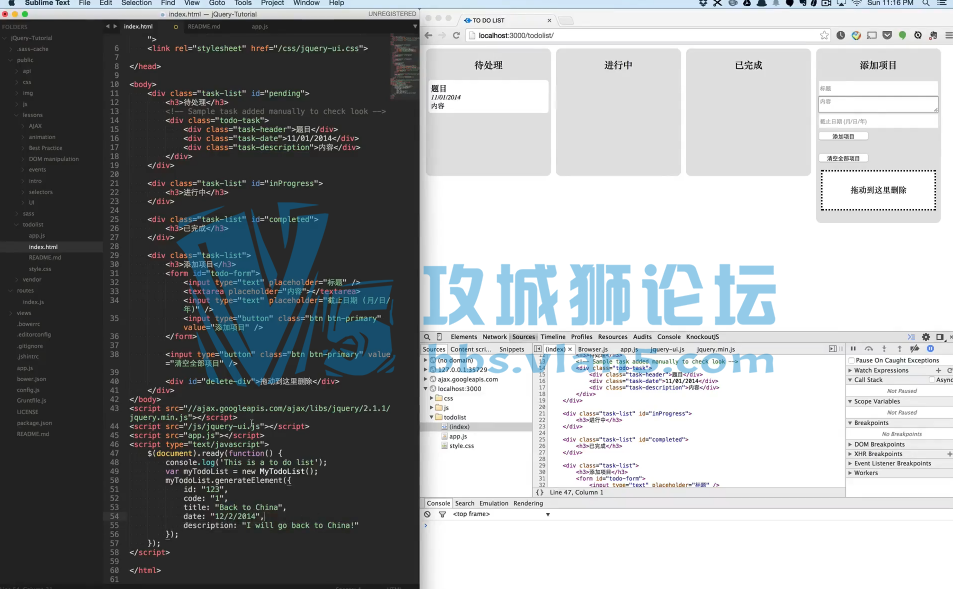Screen dimensions: 953x589
Task: Select Gruntfile.js in Sublime sidebar
Action: 31,401
